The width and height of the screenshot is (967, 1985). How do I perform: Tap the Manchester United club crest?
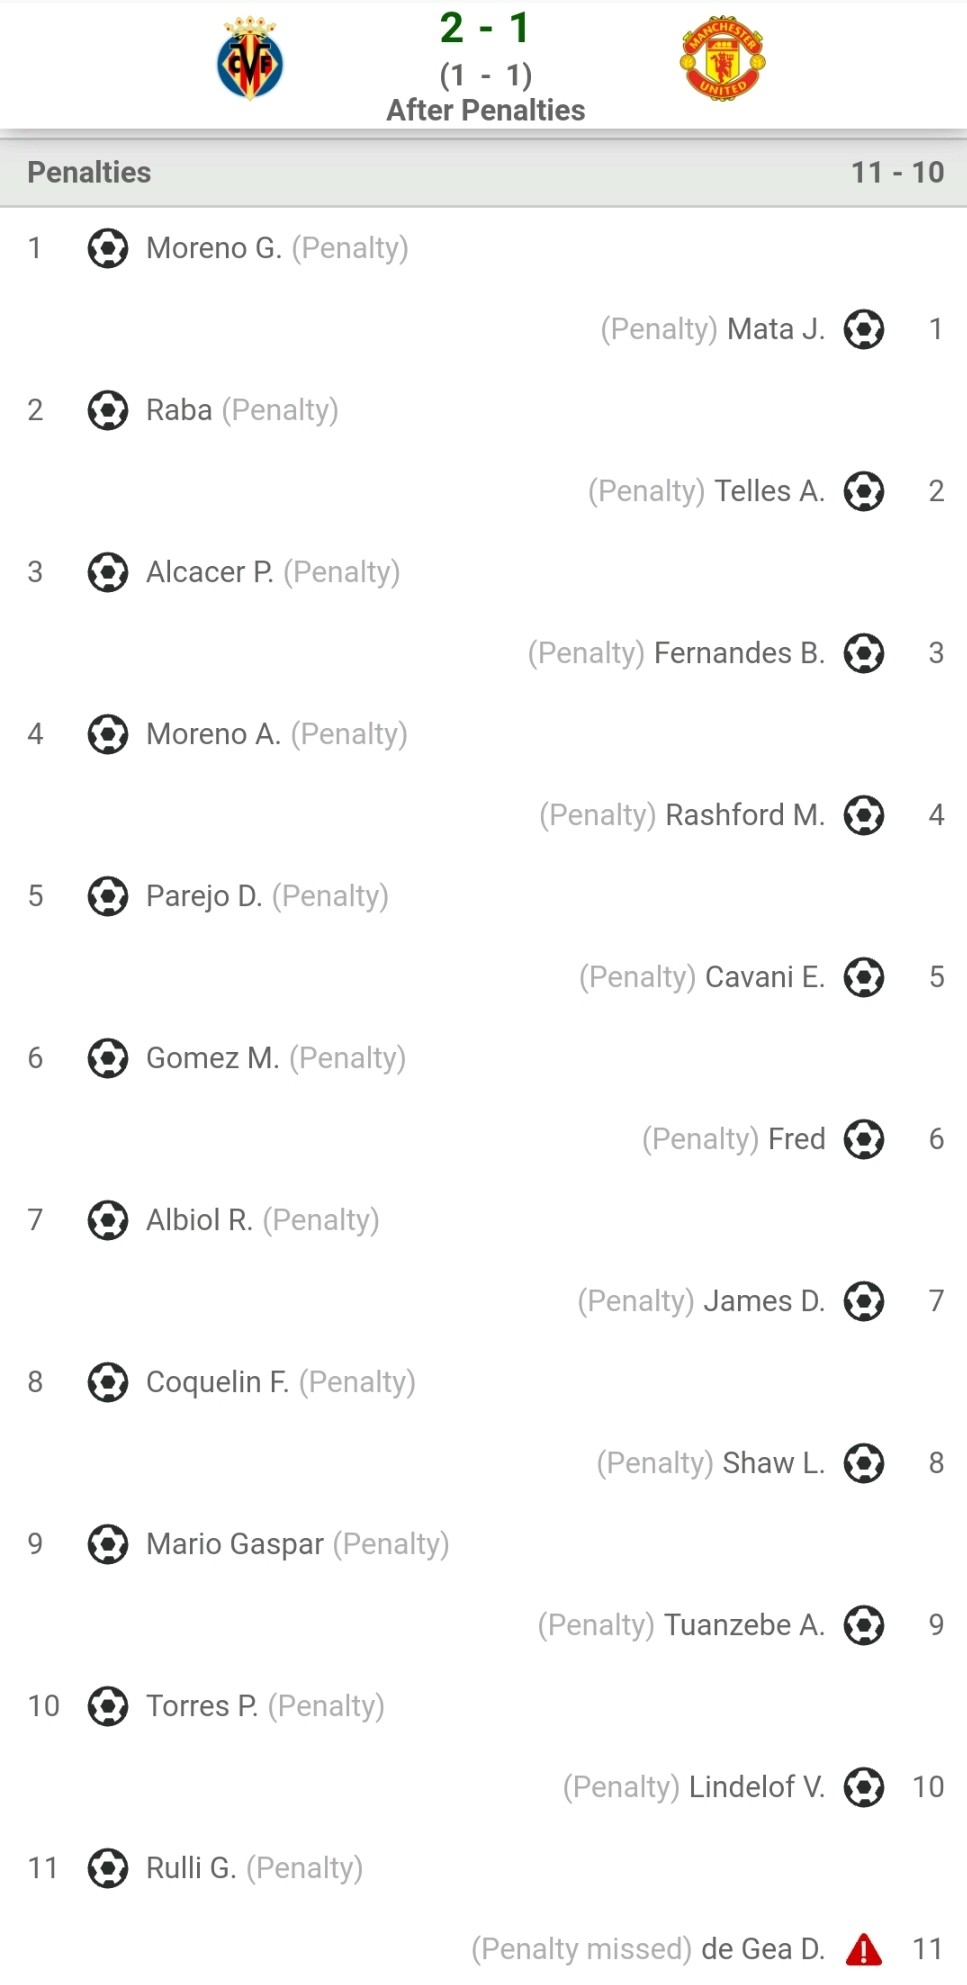722,58
